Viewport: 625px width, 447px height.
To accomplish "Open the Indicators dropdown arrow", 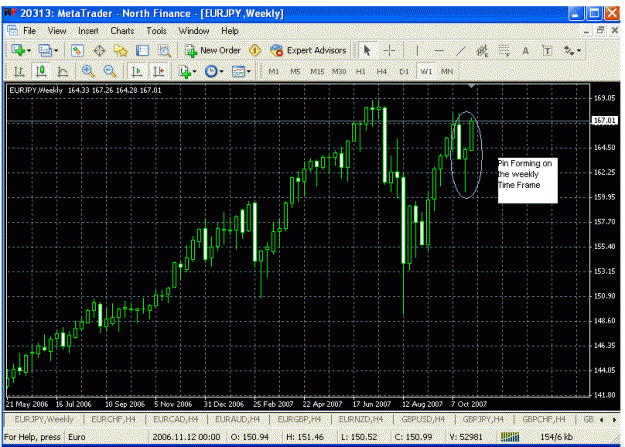I will click(x=195, y=72).
